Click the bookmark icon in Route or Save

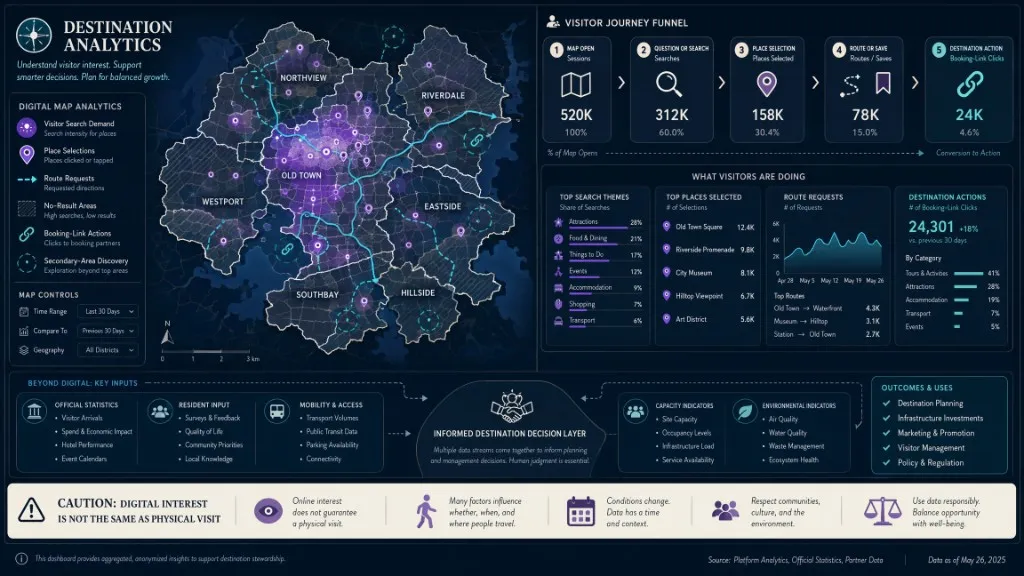[x=883, y=84]
